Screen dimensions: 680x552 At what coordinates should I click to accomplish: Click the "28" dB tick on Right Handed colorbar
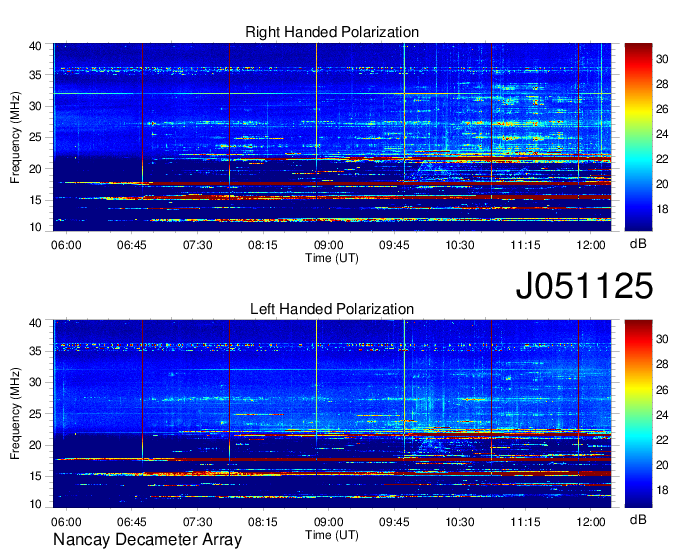(662, 84)
